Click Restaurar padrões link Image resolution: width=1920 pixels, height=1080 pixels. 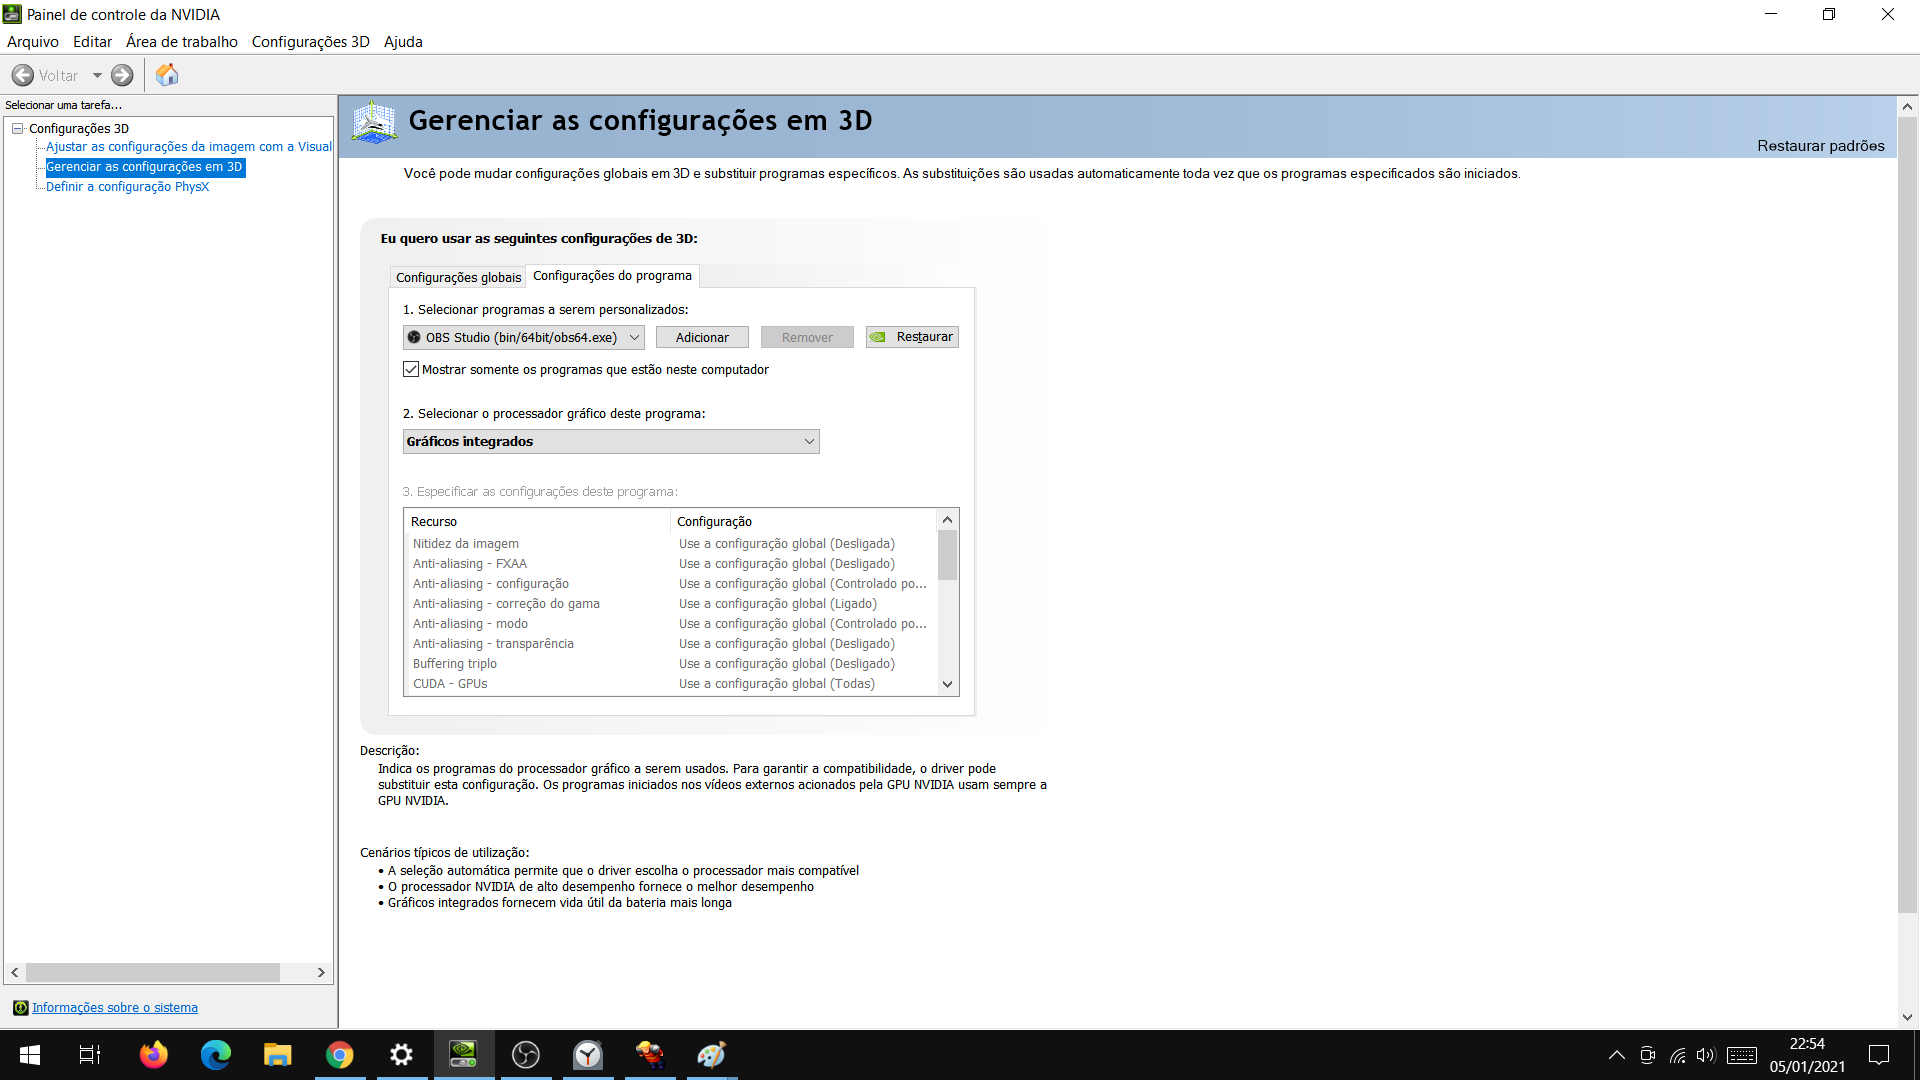[1821, 145]
